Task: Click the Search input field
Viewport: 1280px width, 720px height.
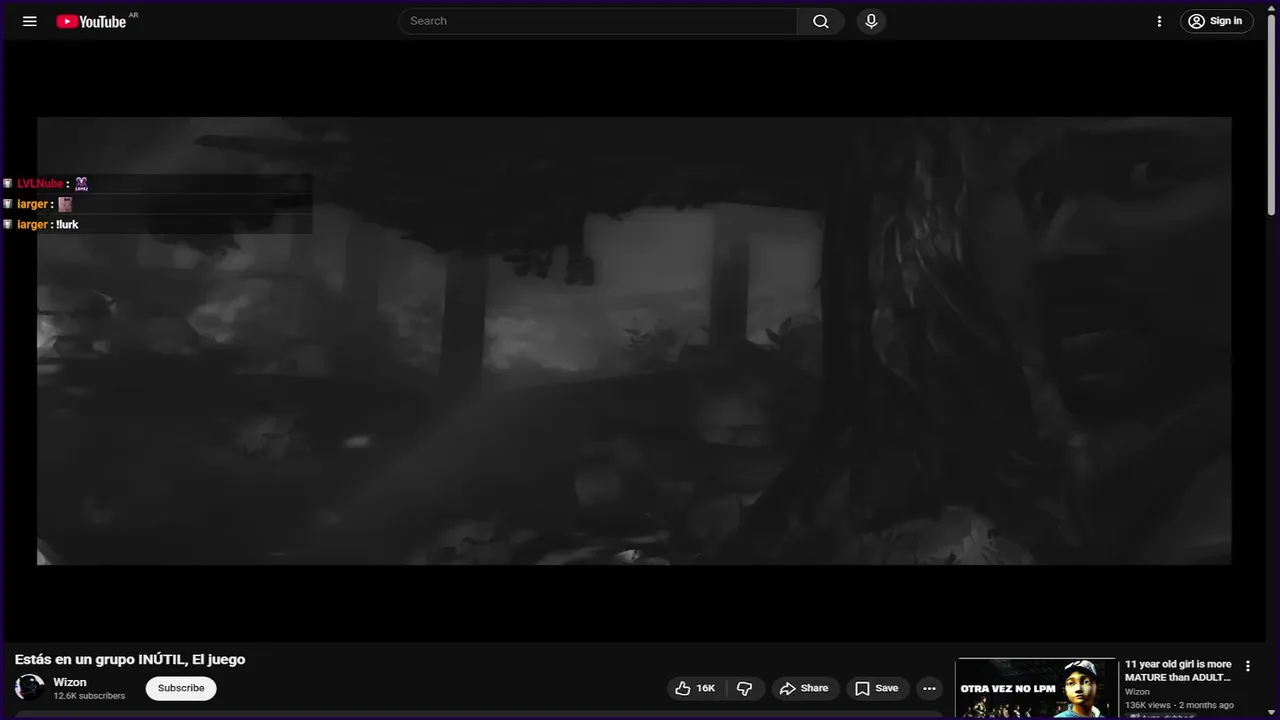Action: tap(598, 21)
